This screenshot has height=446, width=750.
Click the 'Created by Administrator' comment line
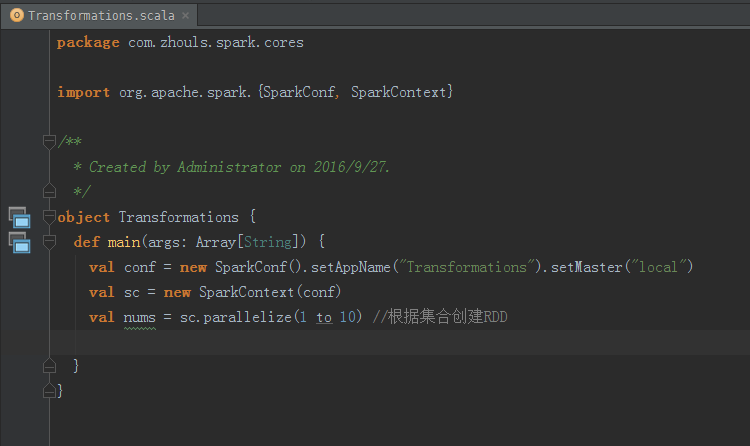pyautogui.click(x=232, y=167)
